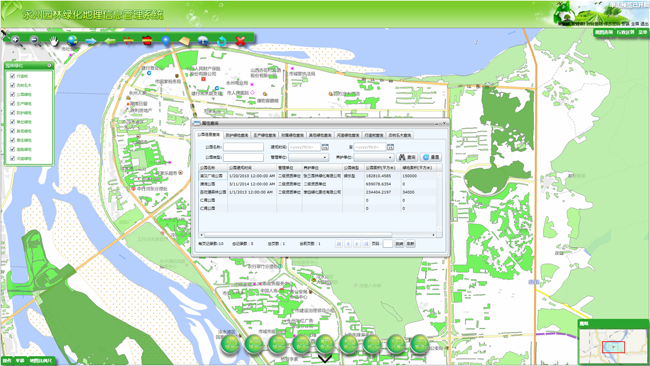Image resolution: width=650 pixels, height=366 pixels.
Task: Switch to the 古树名木查询 tab
Action: pos(400,135)
